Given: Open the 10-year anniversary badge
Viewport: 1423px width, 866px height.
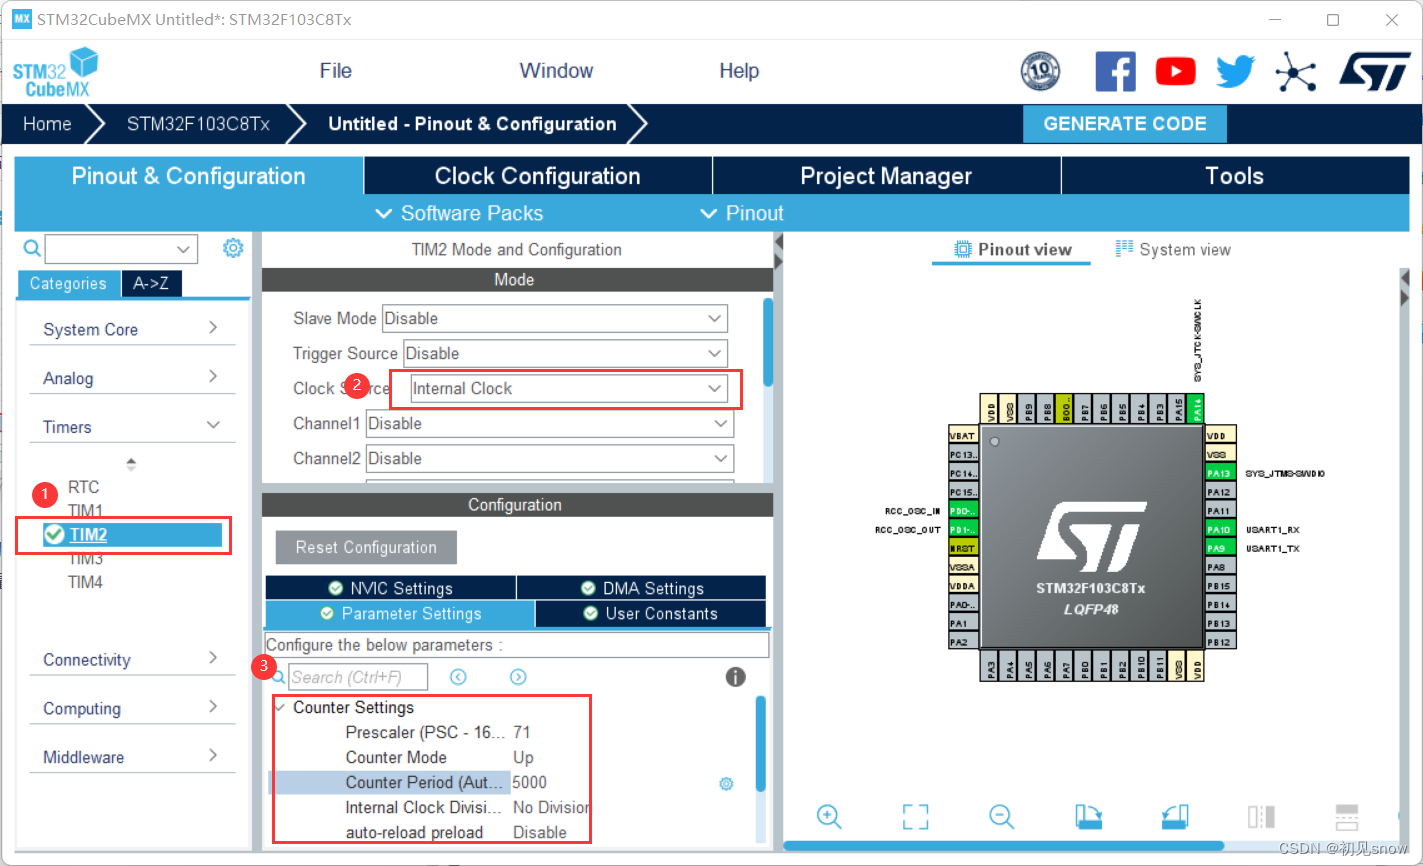Looking at the screenshot, I should click(x=1040, y=72).
